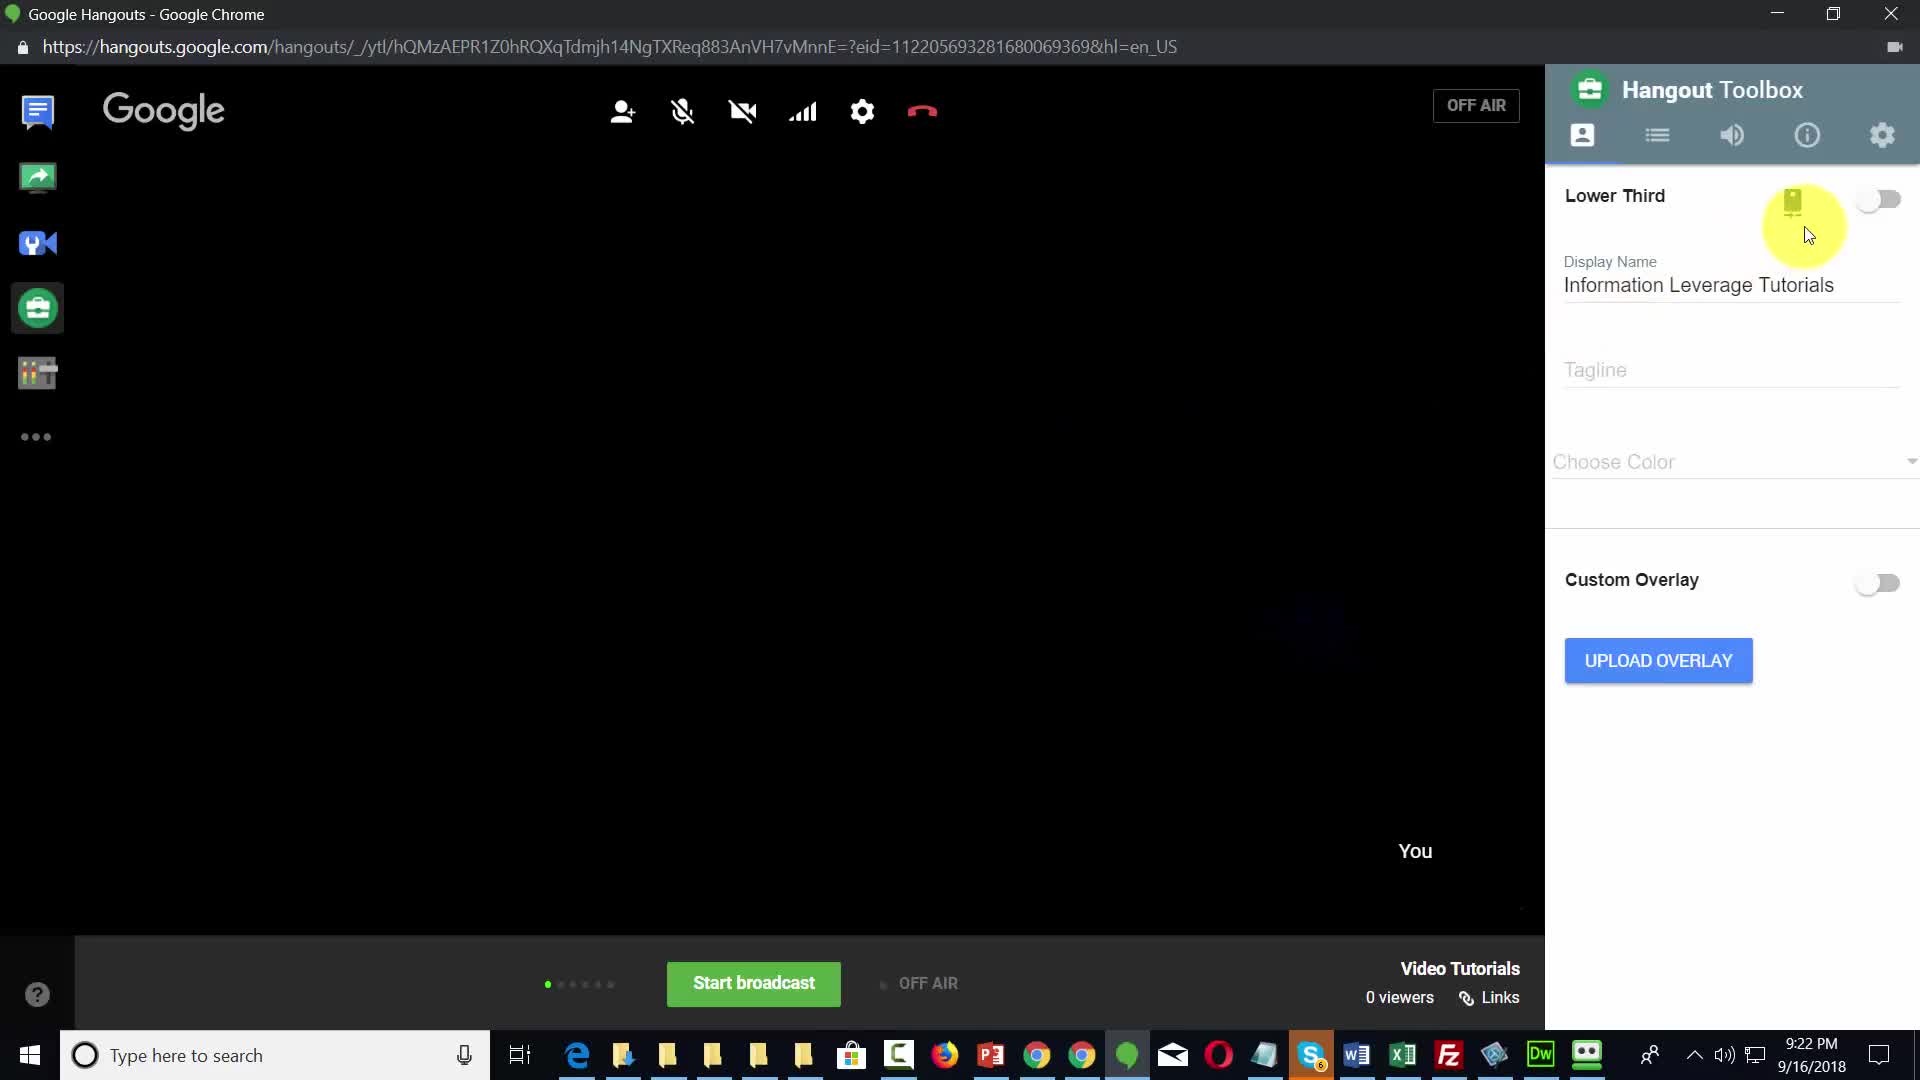Image resolution: width=1920 pixels, height=1080 pixels.
Task: Open Opera browser from the taskbar
Action: (1219, 1056)
